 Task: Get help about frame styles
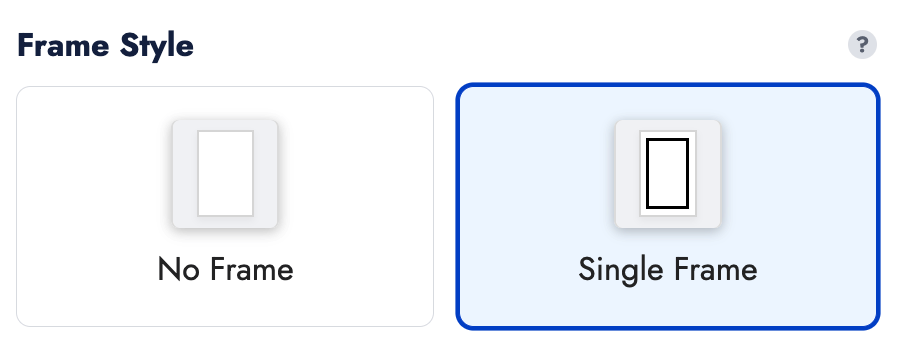click(x=862, y=45)
